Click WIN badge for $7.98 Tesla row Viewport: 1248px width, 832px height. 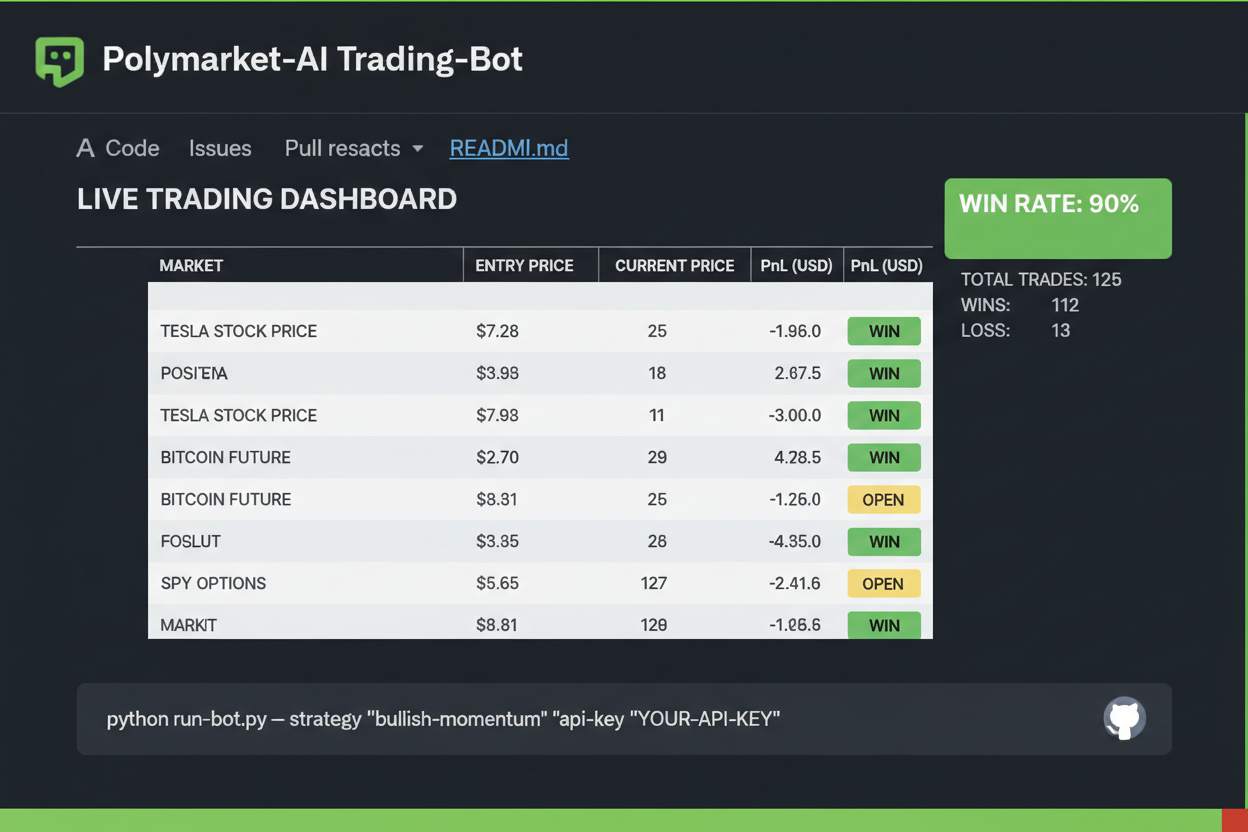pyautogui.click(x=884, y=415)
